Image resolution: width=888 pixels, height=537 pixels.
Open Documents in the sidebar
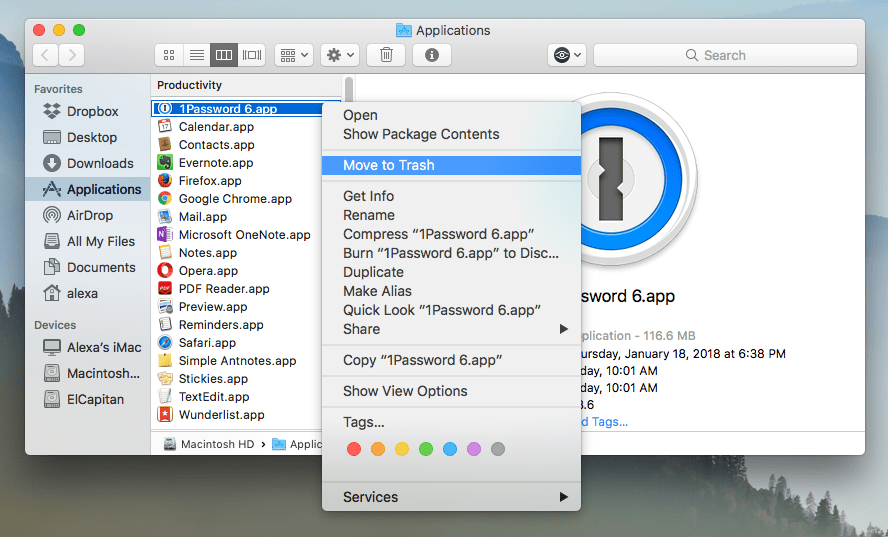[x=89, y=267]
